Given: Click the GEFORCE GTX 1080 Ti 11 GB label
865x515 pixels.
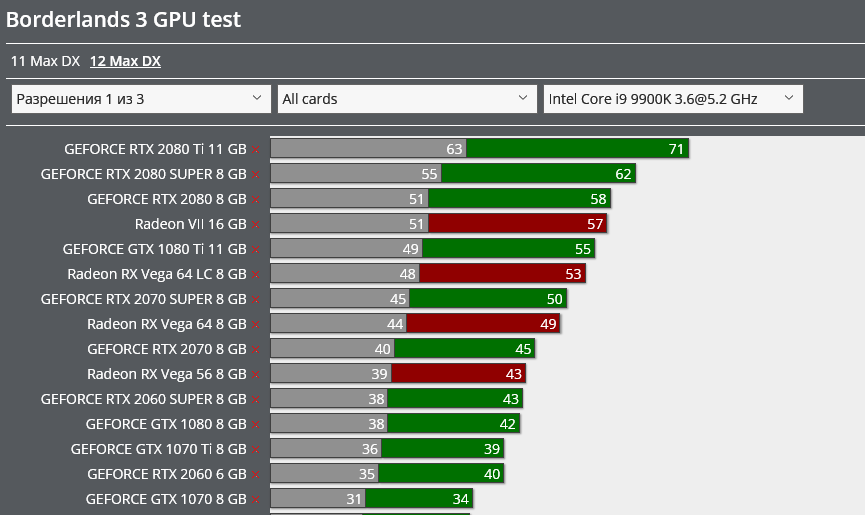Looking at the screenshot, I should click(x=154, y=249).
